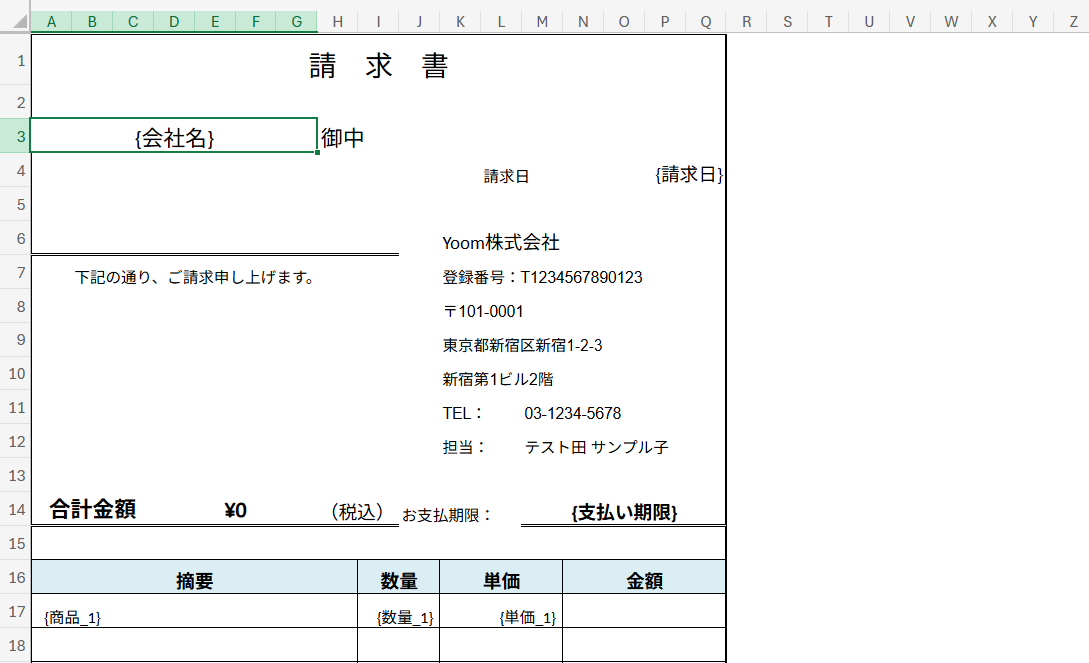Click the 摘要 table header cell
Screen dimensions: 1089x663
click(x=194, y=580)
